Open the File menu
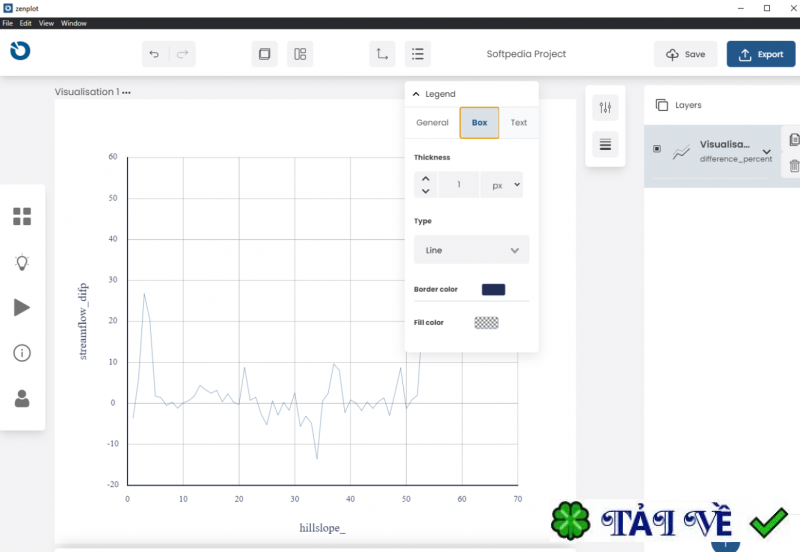 point(8,23)
